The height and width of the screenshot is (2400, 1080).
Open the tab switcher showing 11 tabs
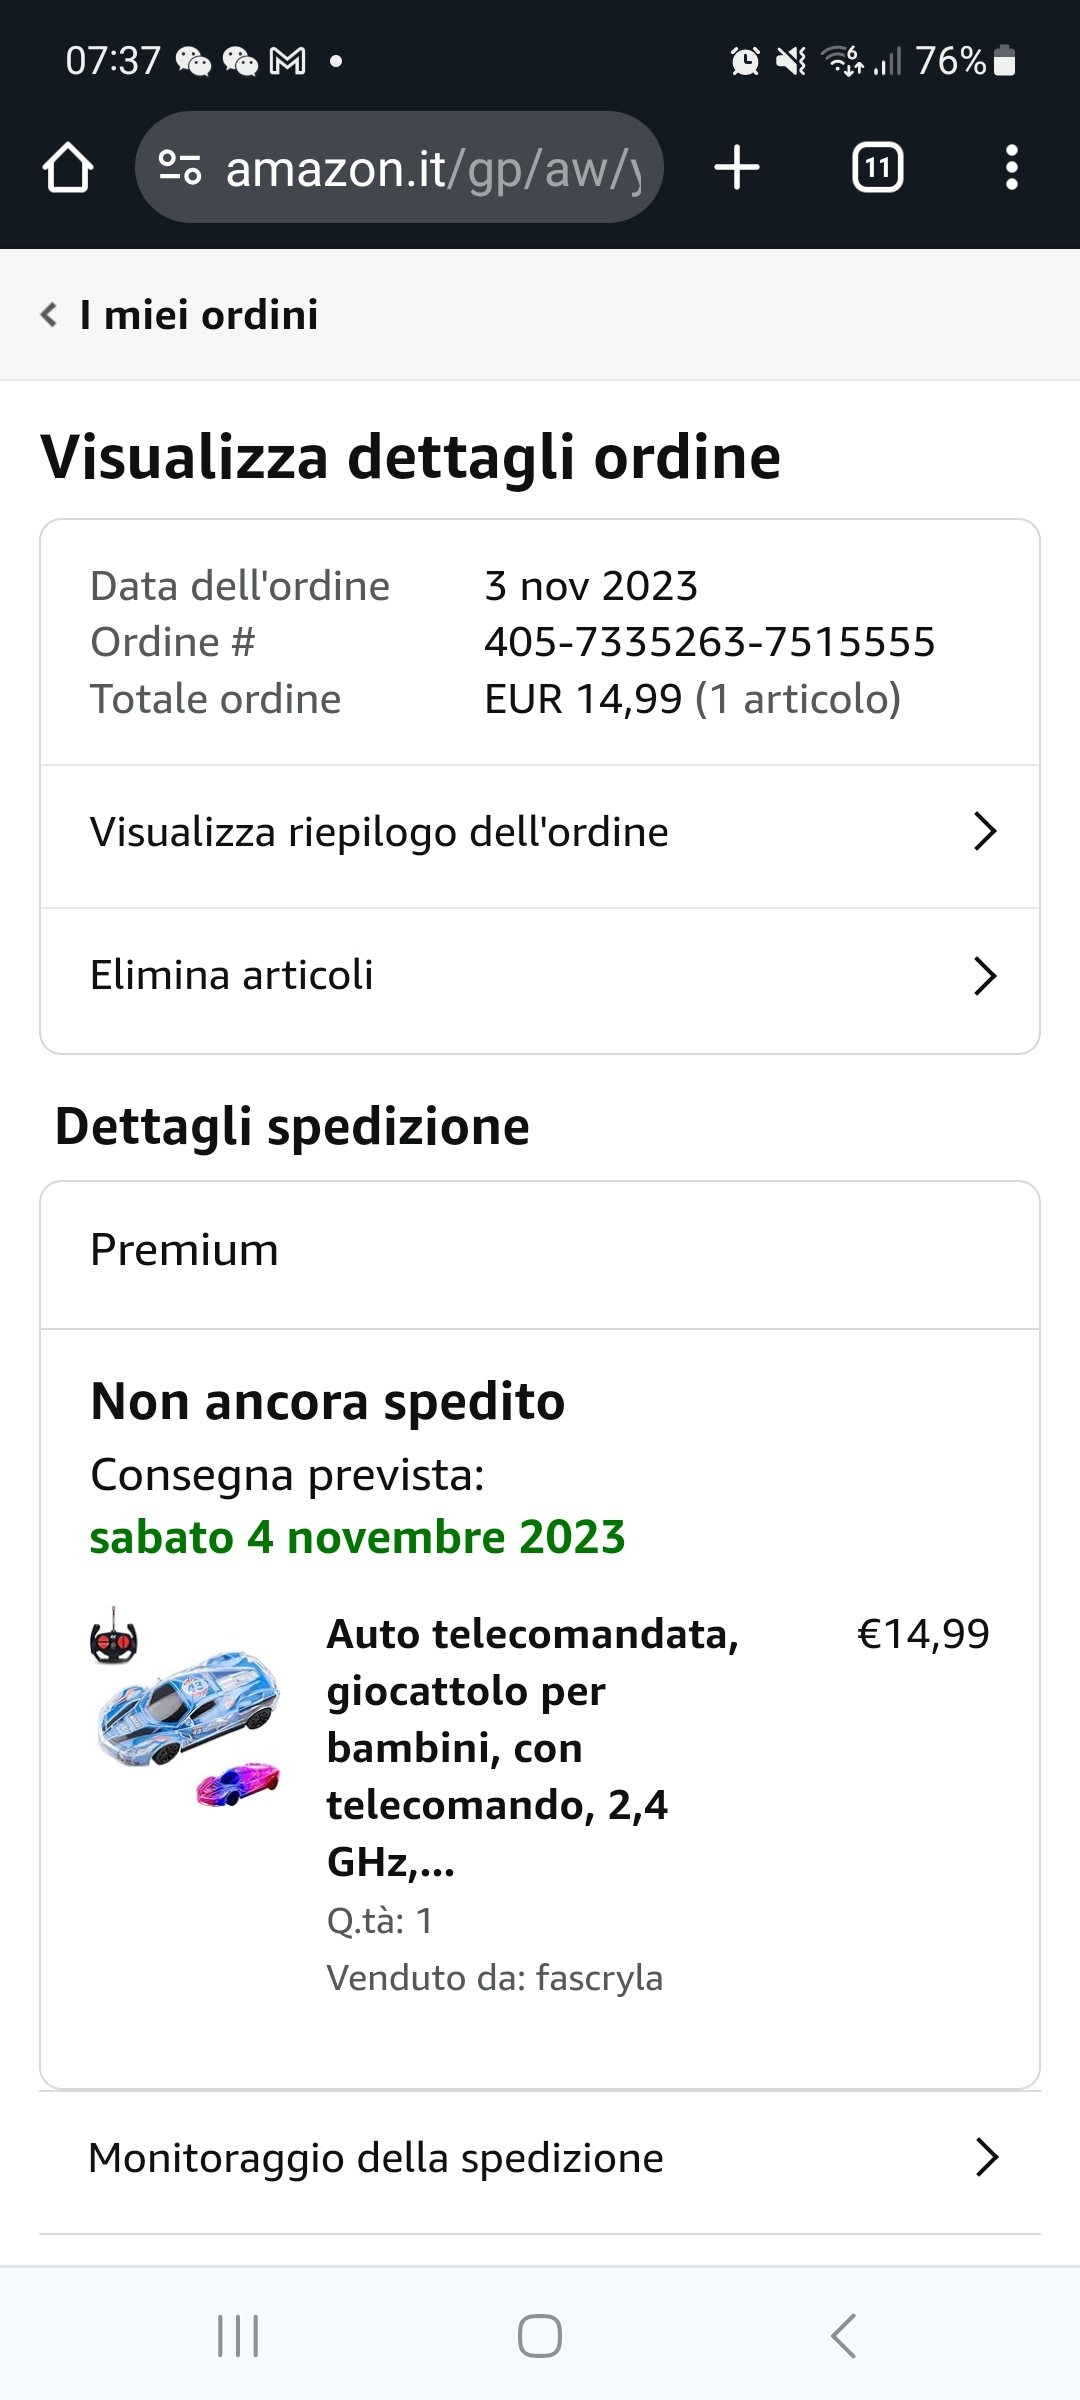click(x=877, y=168)
